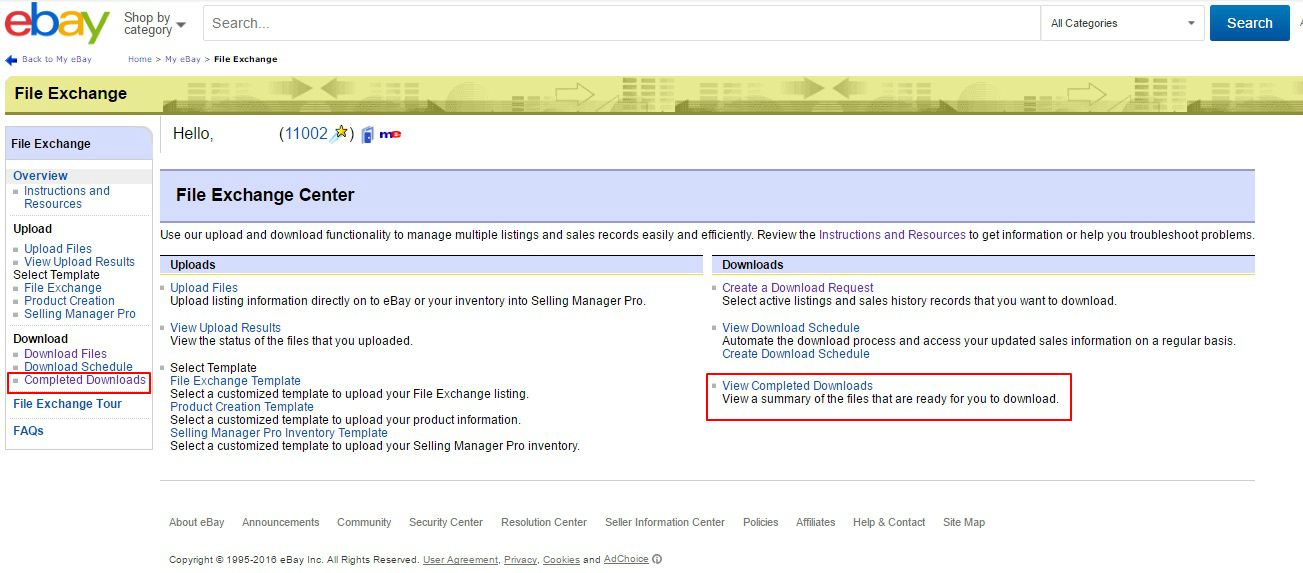1303x573 pixels.
Task: Open Resolution Center in the footer
Action: pyautogui.click(x=544, y=522)
